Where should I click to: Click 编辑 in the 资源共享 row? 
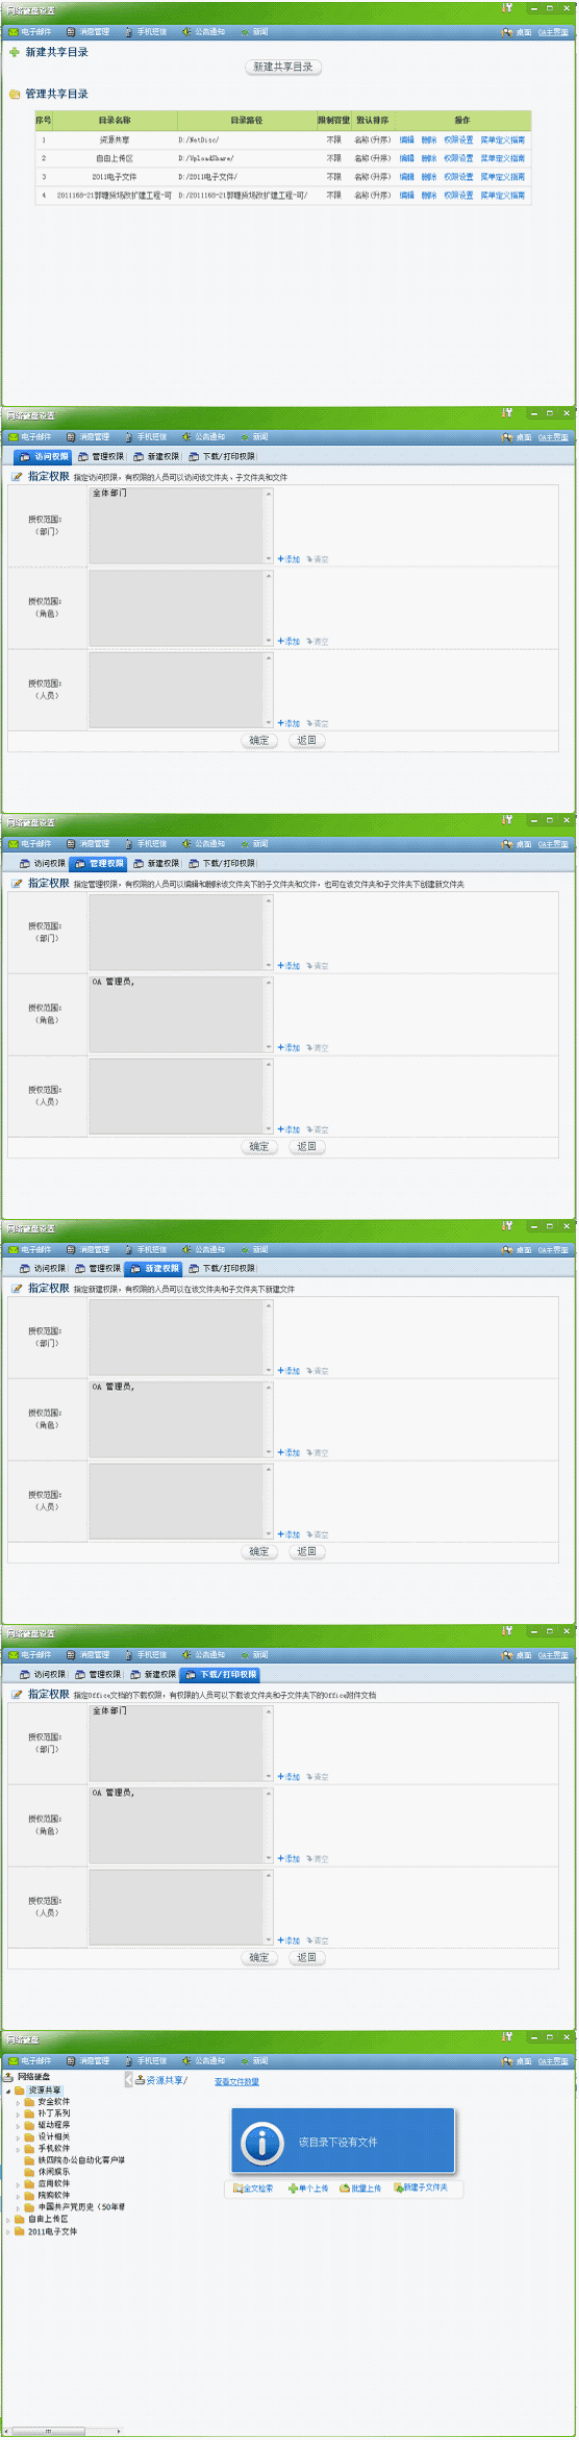coord(407,140)
